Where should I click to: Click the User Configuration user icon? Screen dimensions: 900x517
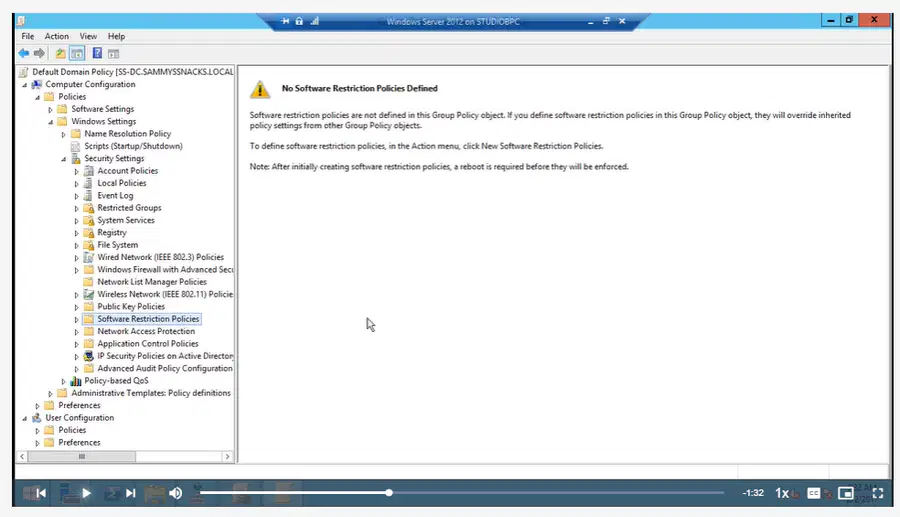37,418
